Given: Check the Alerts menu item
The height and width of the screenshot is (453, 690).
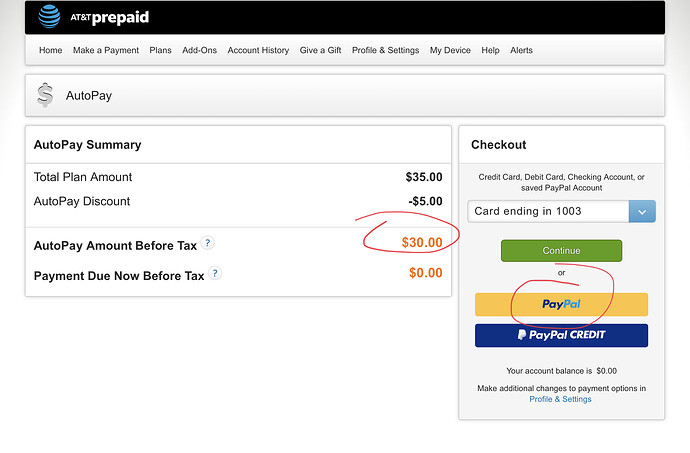Looking at the screenshot, I should [521, 50].
